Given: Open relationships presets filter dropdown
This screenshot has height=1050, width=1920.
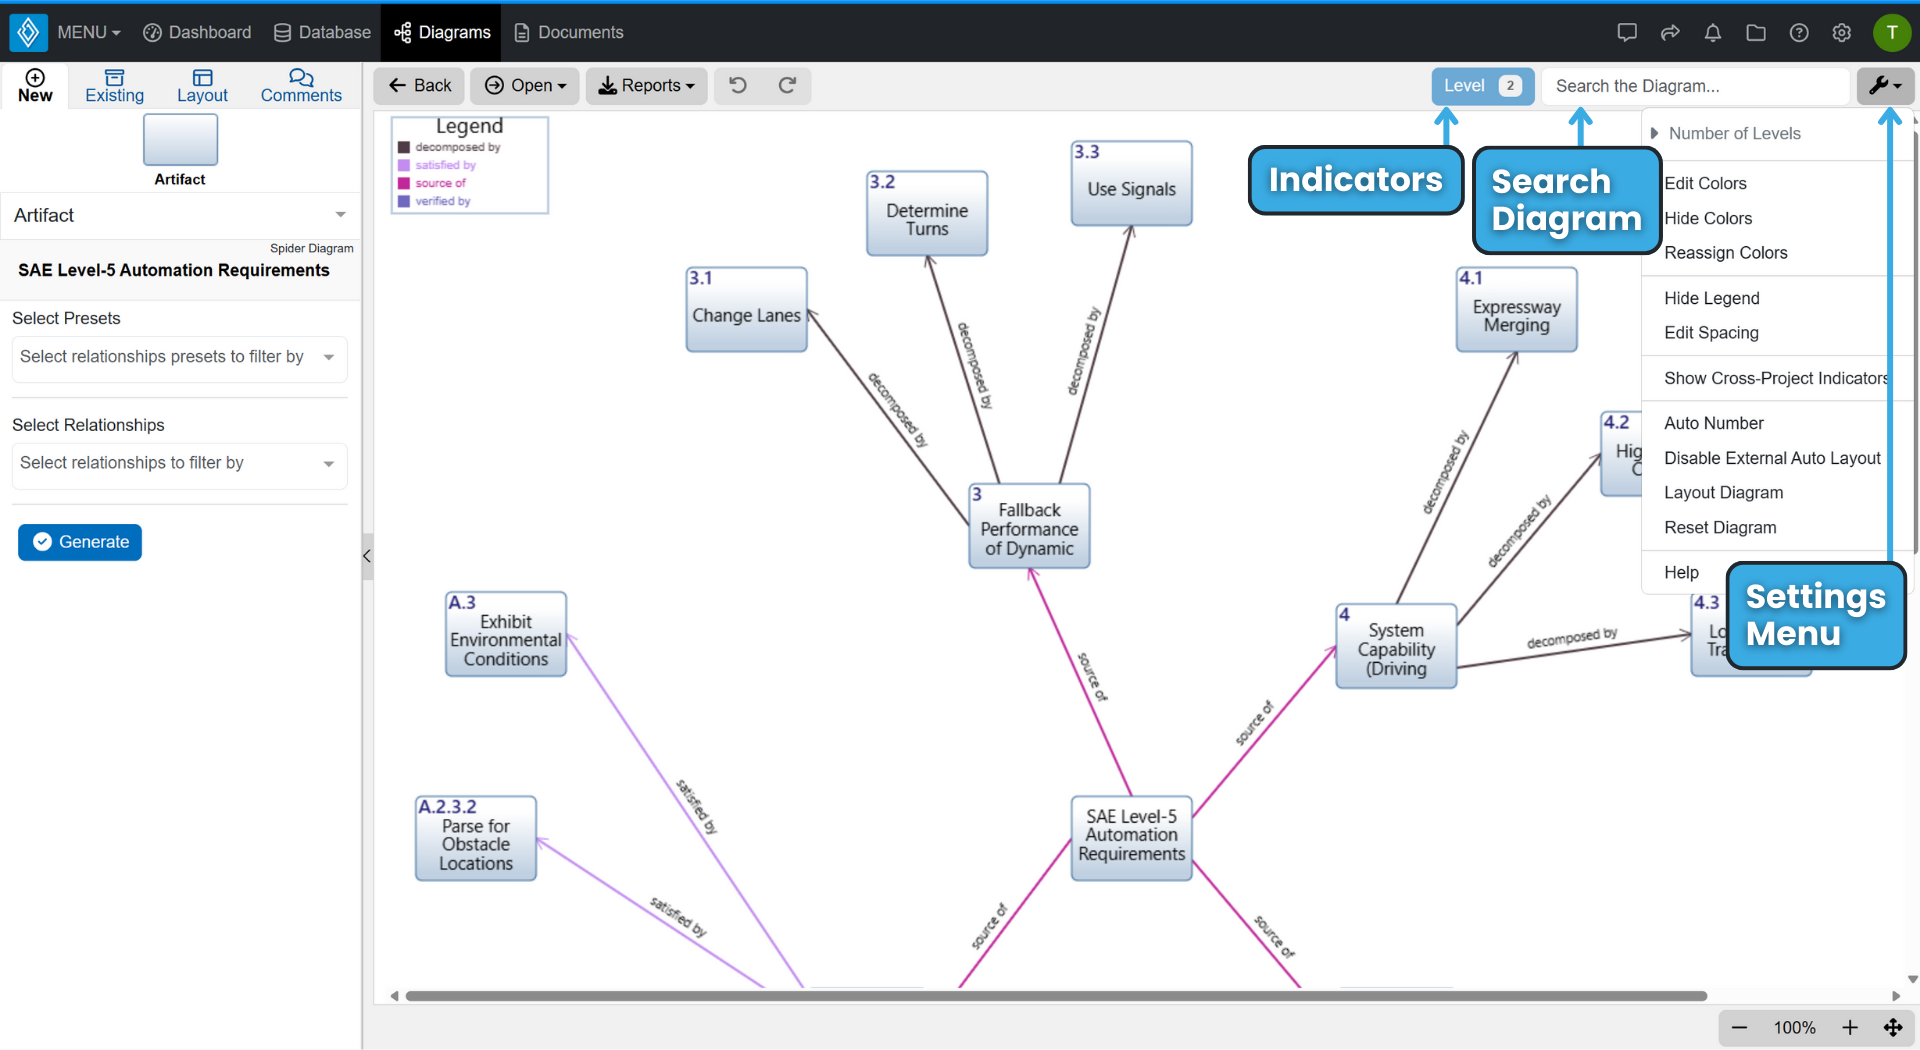Looking at the screenshot, I should [180, 357].
